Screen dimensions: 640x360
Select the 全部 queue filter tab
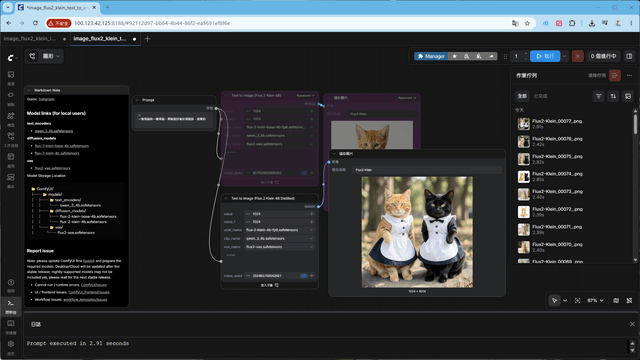click(522, 96)
